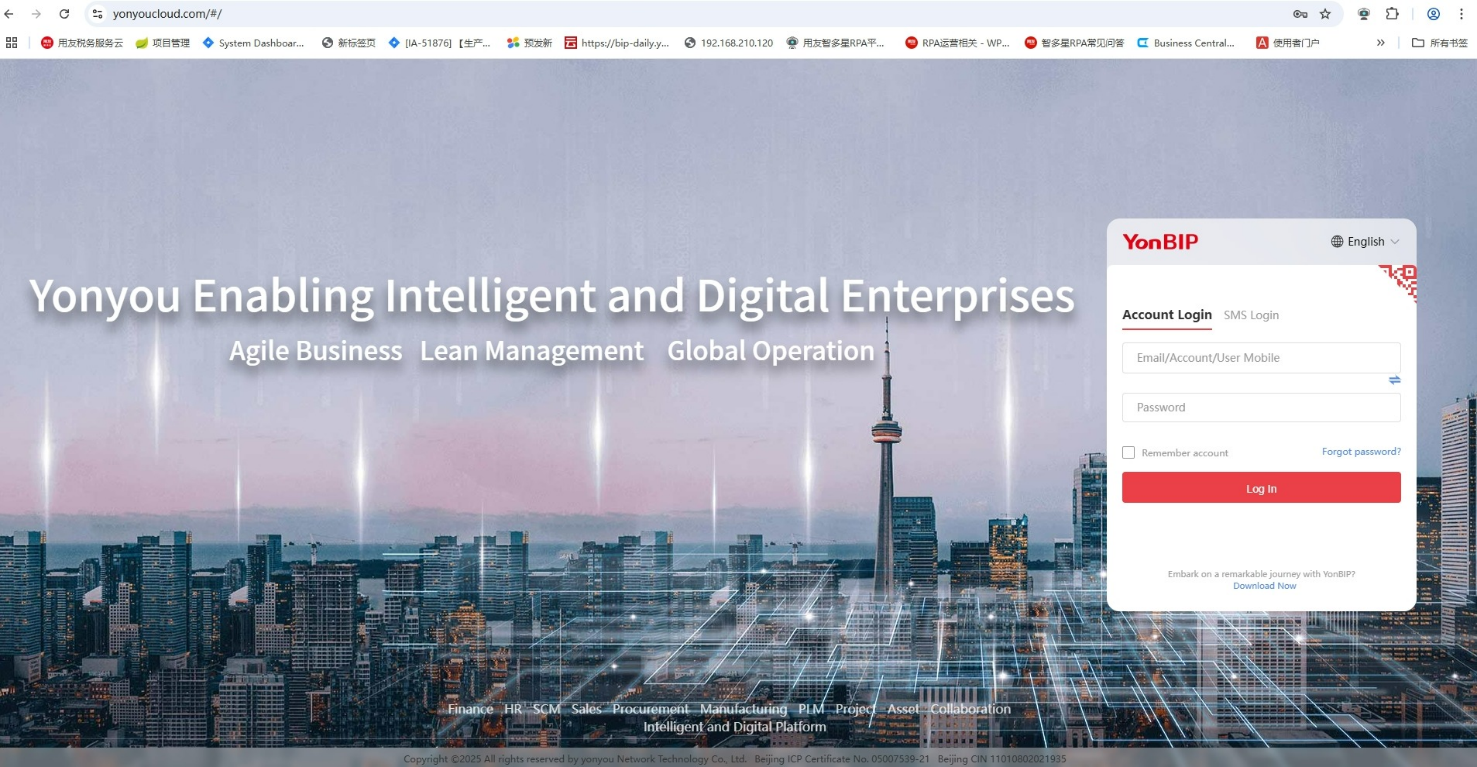Click the browser reload button

pos(64,14)
